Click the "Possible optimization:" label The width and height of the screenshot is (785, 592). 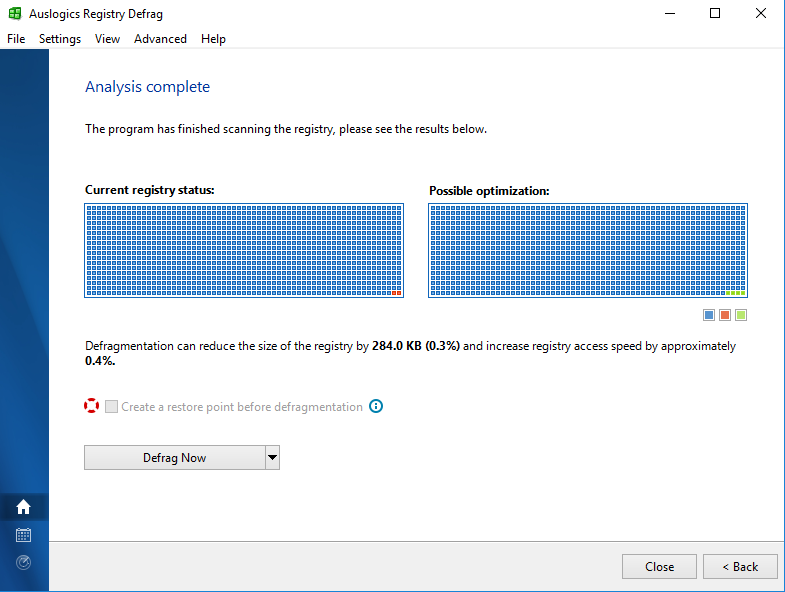coord(489,191)
